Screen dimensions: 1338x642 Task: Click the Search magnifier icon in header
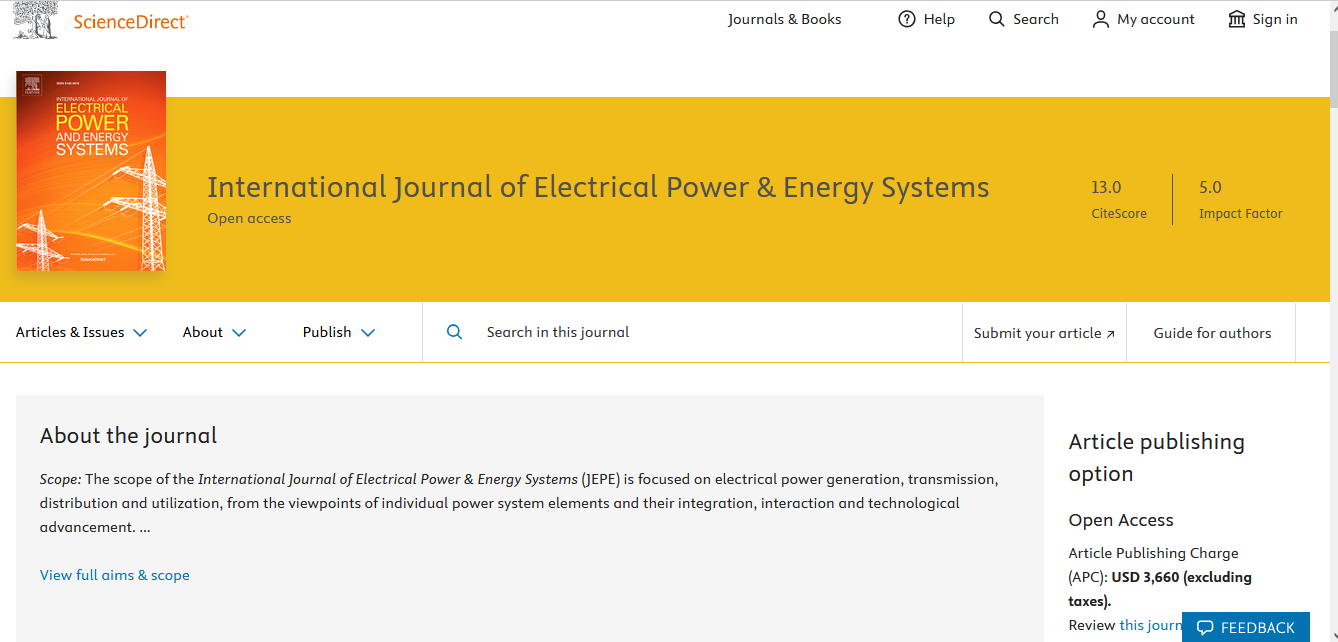tap(996, 19)
